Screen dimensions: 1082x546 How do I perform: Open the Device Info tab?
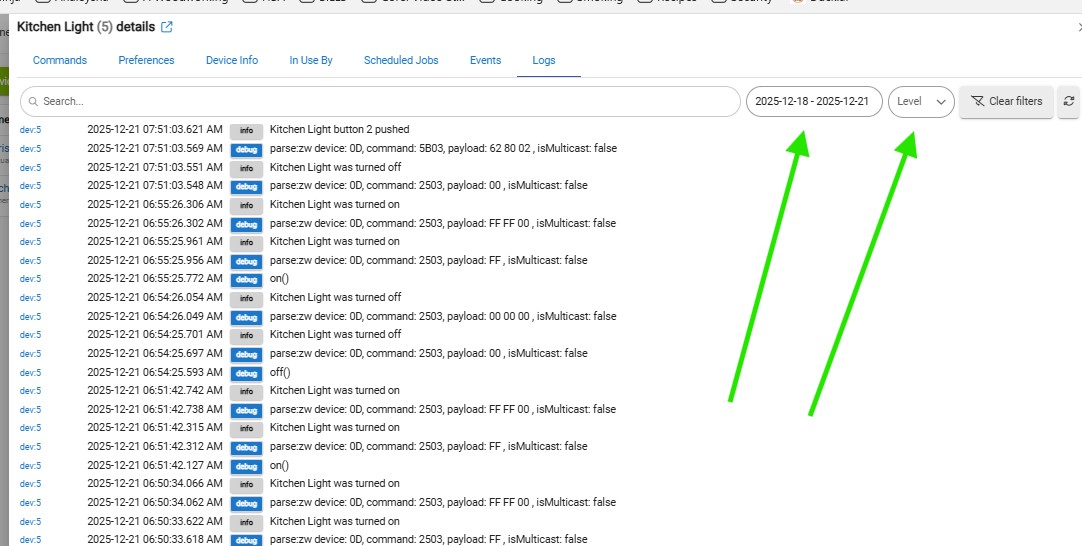(x=232, y=60)
